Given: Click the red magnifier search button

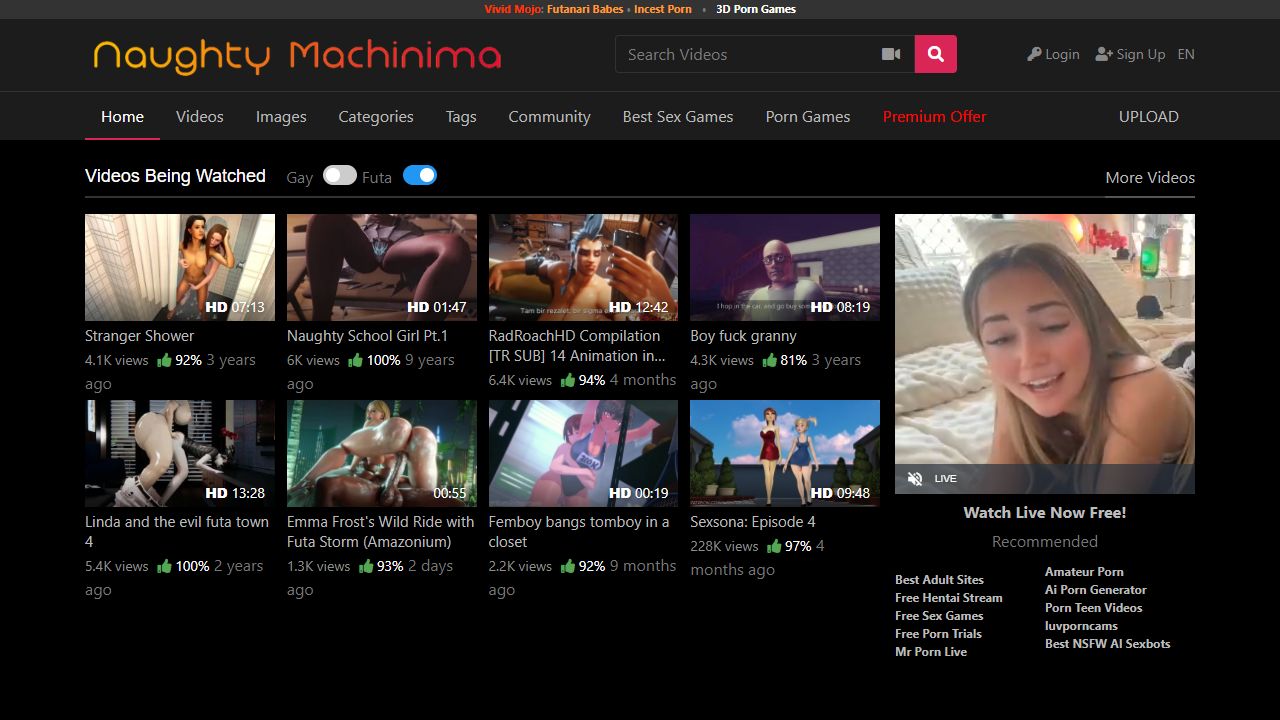Looking at the screenshot, I should pyautogui.click(x=936, y=54).
